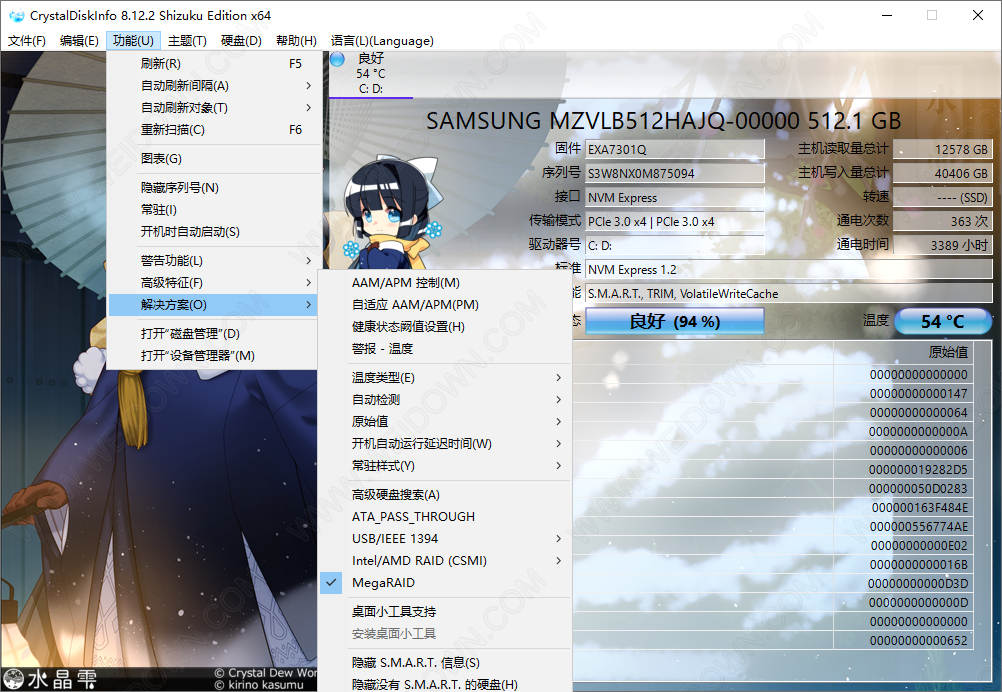Expand 自动检测 submenu arrow
The width and height of the screenshot is (1002, 692).
[559, 399]
